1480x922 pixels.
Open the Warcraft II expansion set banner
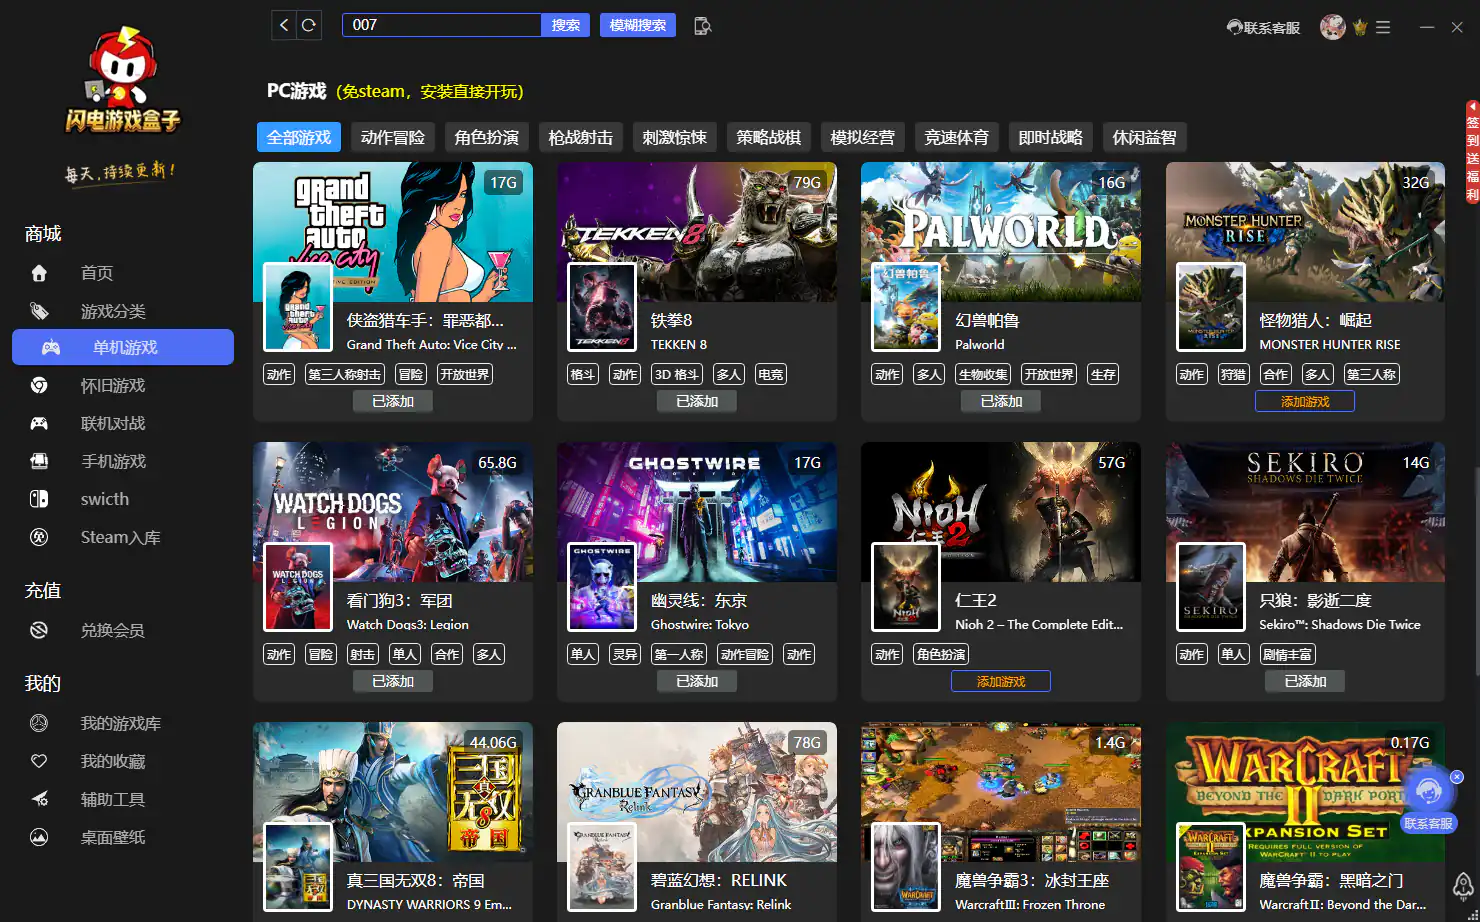(x=1305, y=792)
